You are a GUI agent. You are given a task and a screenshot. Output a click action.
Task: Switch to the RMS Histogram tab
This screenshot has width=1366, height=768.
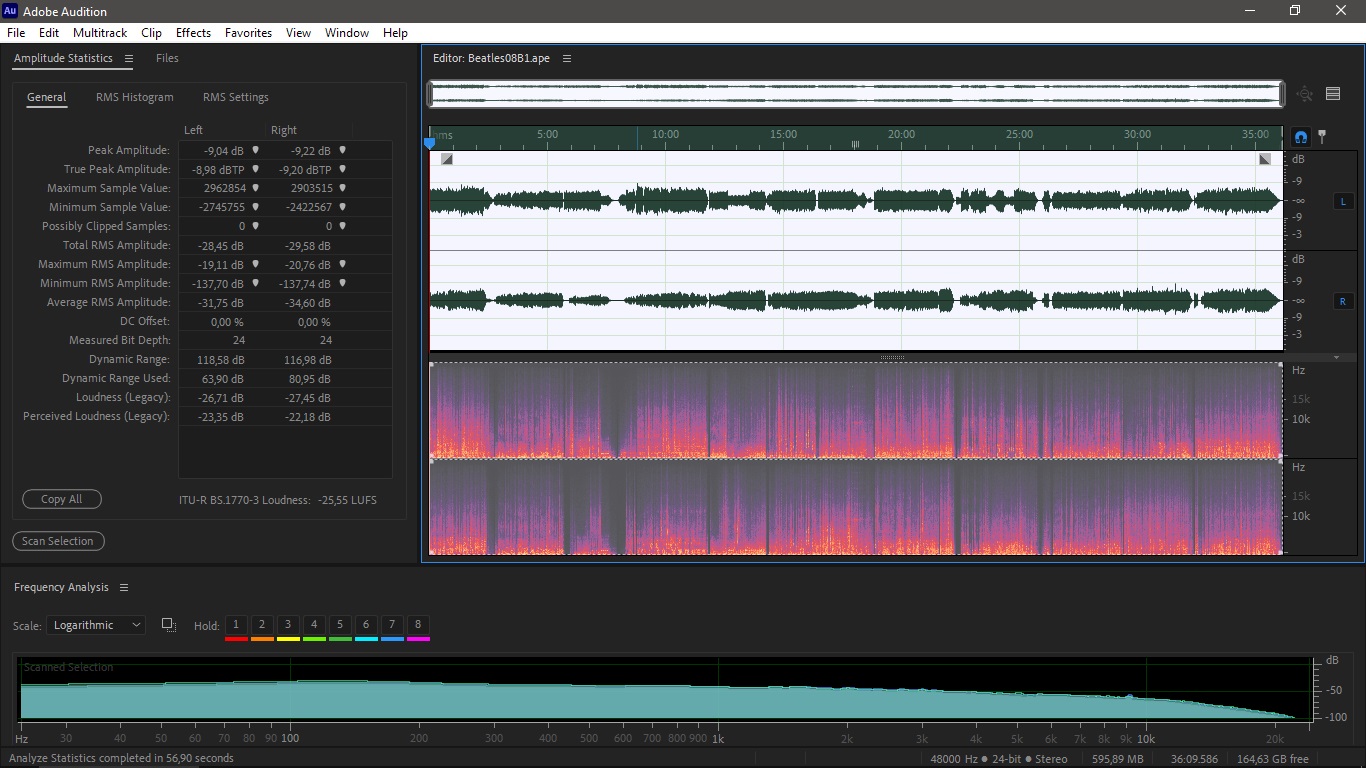pyautogui.click(x=135, y=98)
